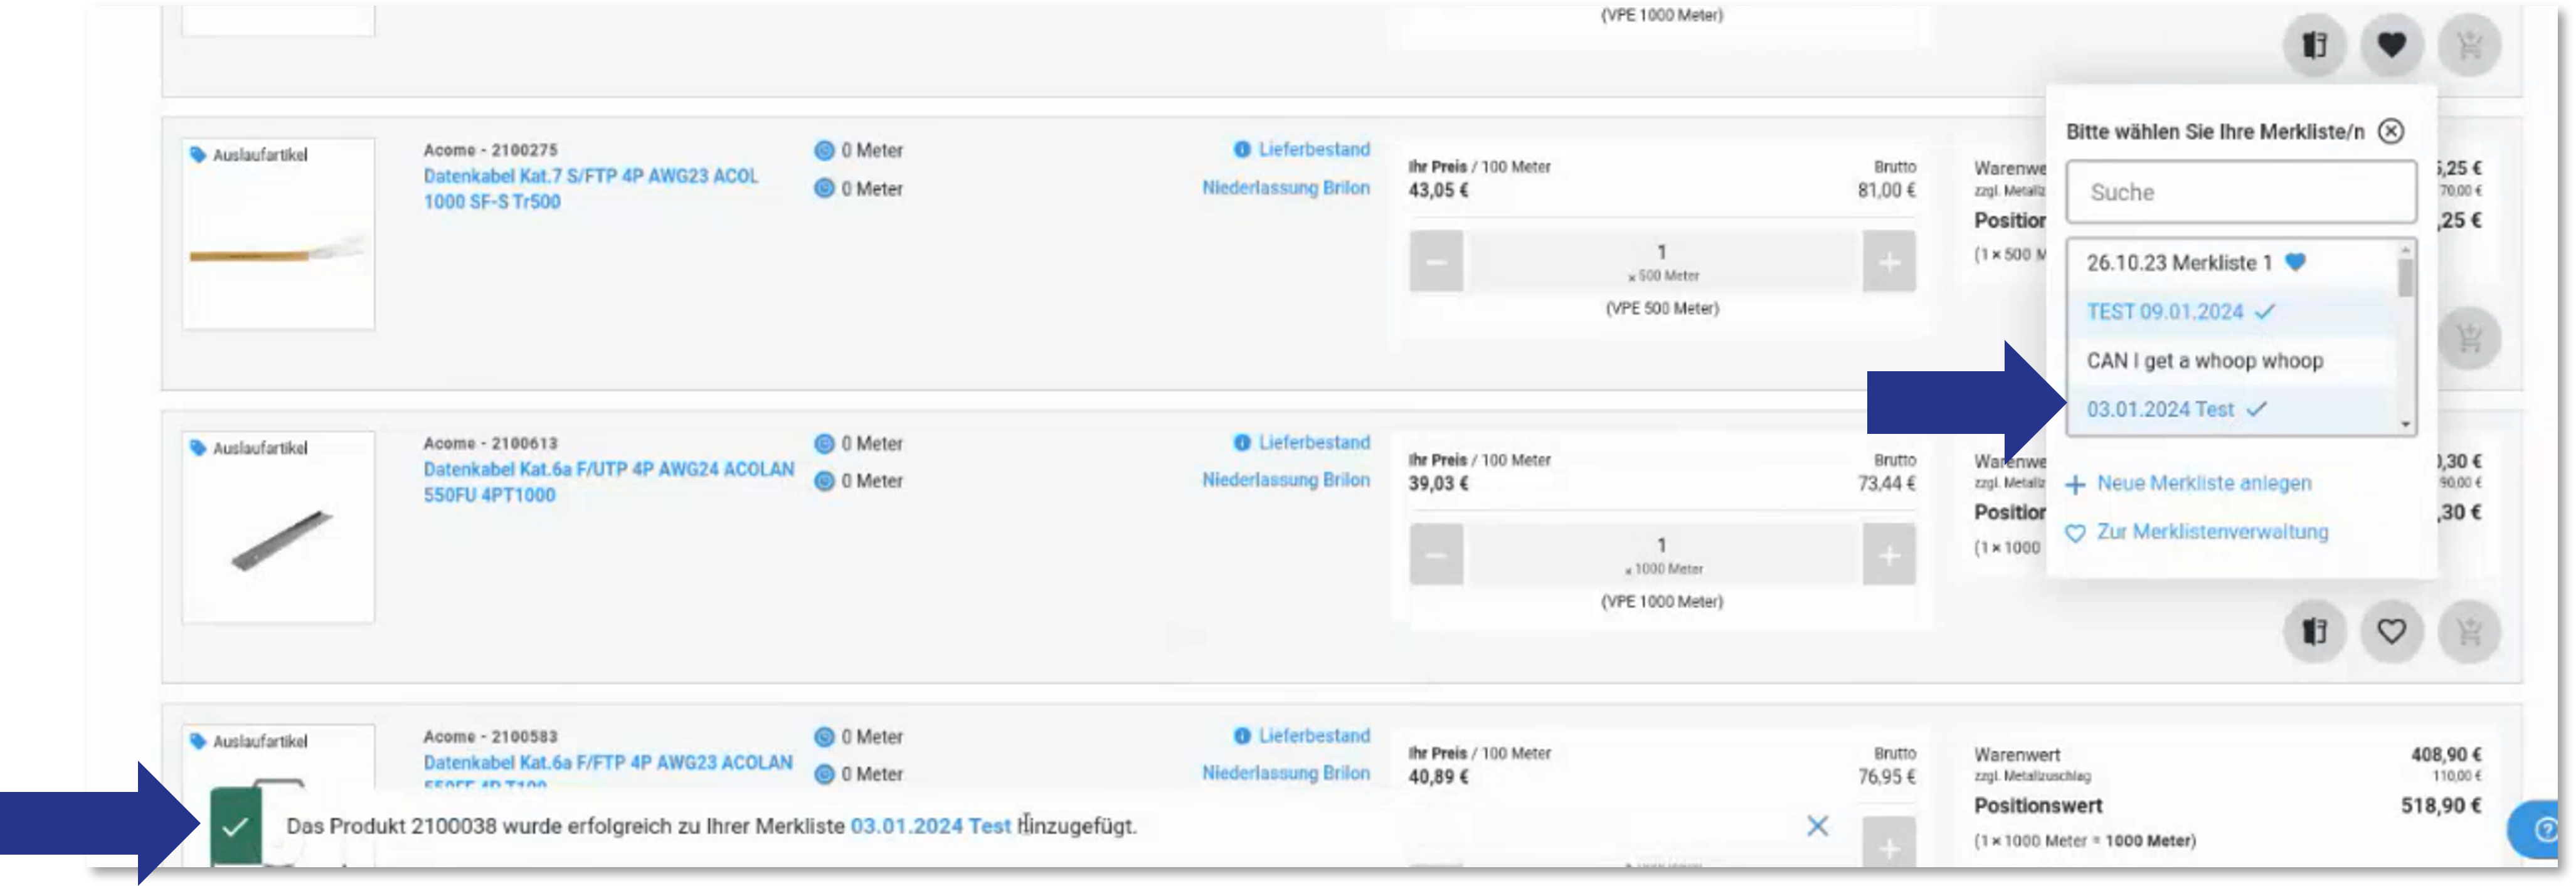The width and height of the screenshot is (2576, 886).
Task: Click the compare icon in top row
Action: pyautogui.click(x=2314, y=45)
